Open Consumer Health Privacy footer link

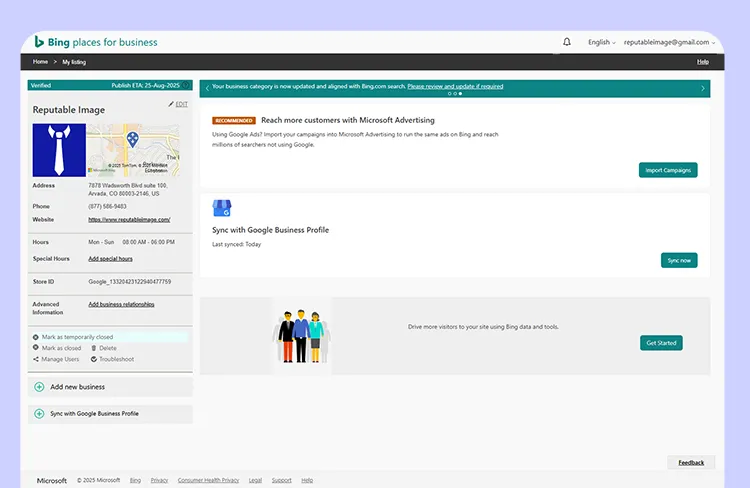tap(208, 480)
